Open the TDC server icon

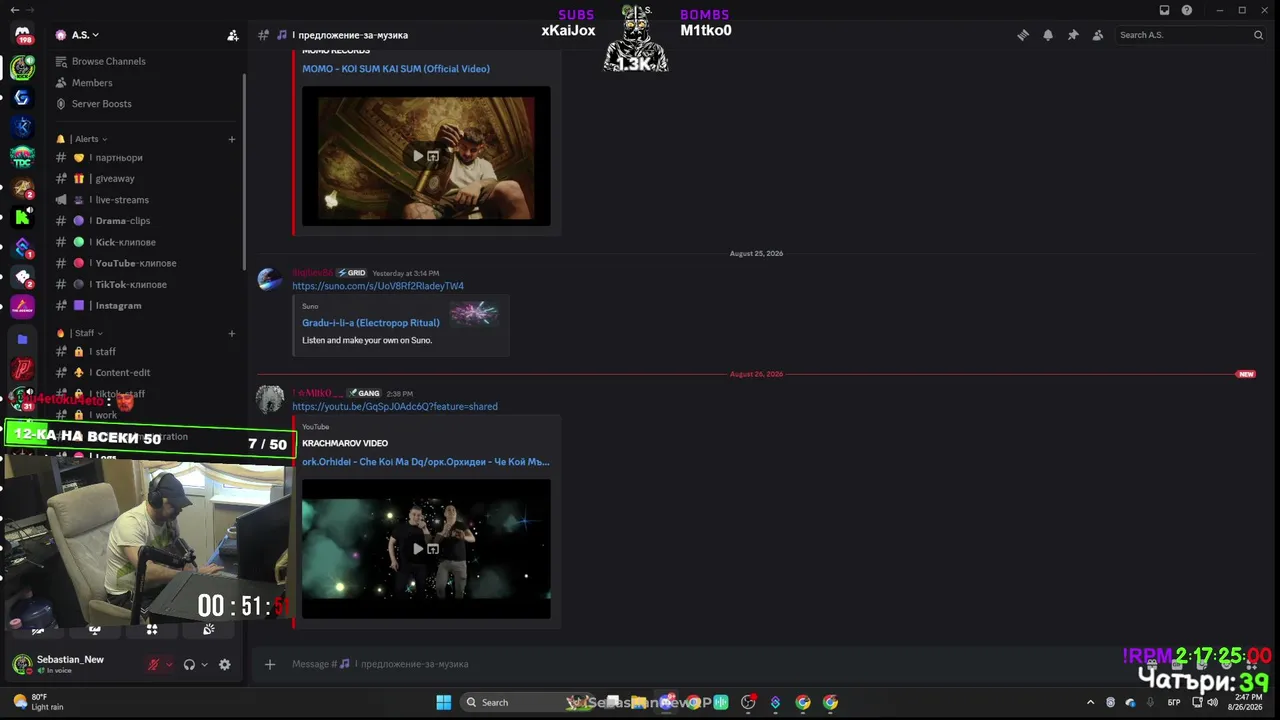click(22, 157)
